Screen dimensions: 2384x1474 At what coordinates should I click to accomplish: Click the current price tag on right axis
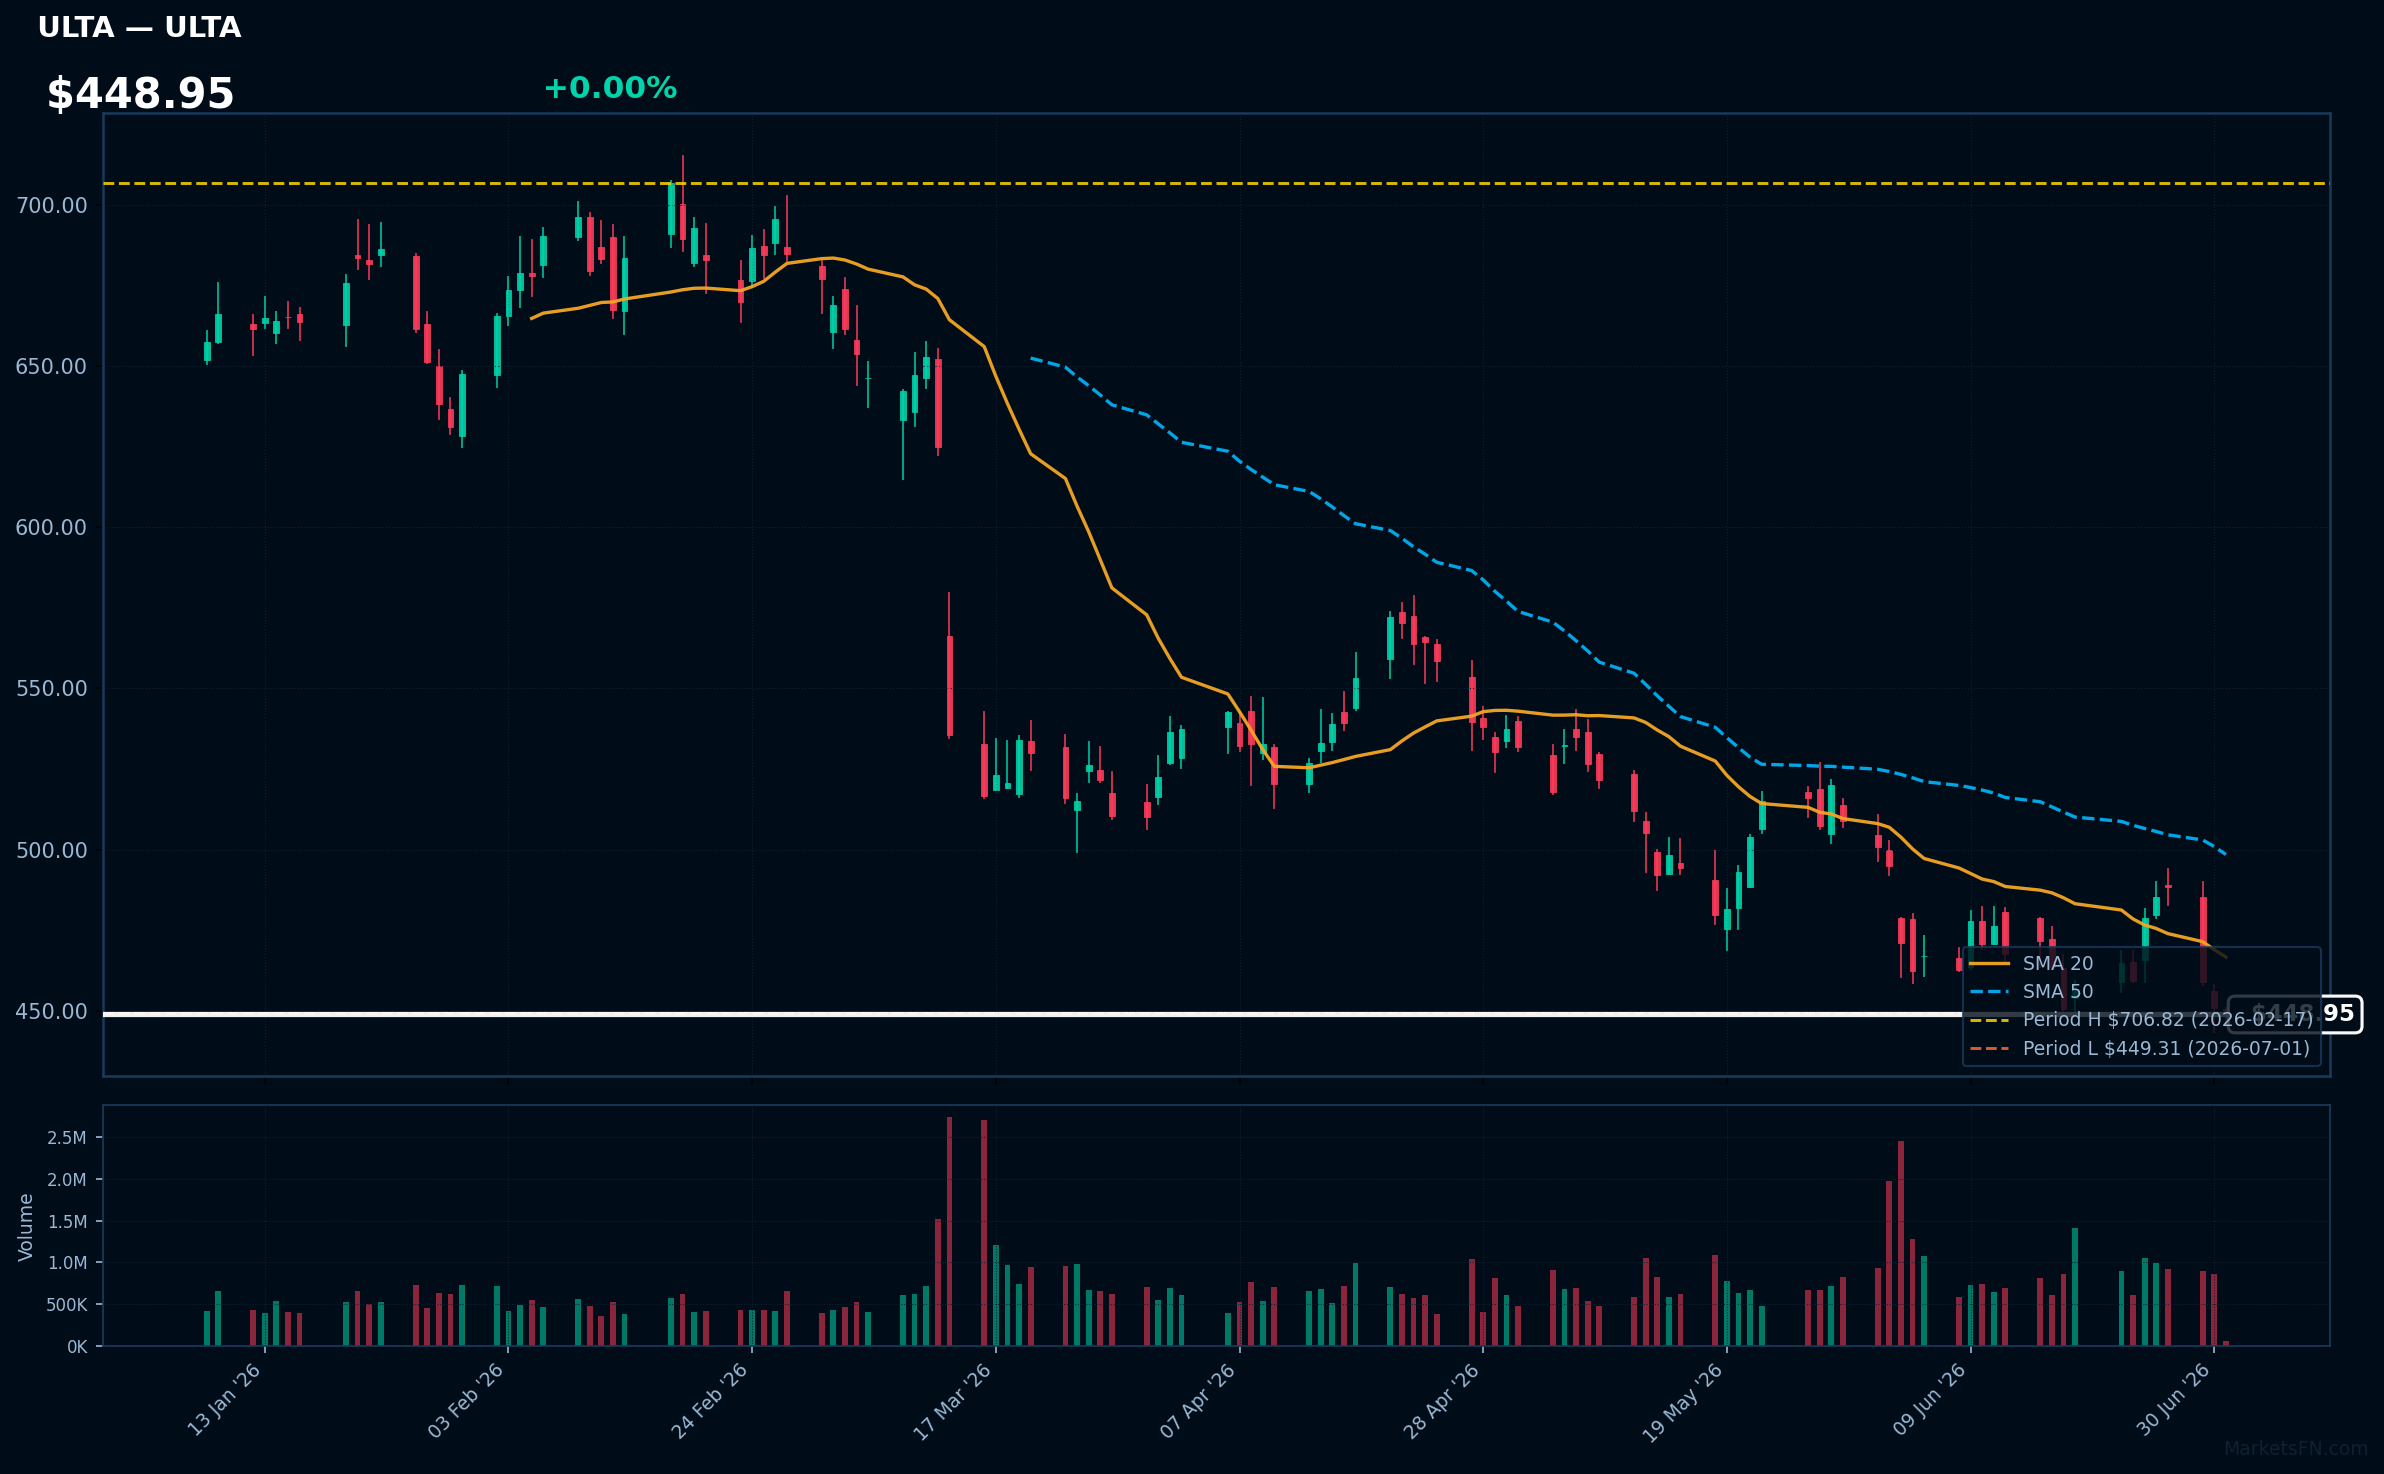(2295, 1014)
